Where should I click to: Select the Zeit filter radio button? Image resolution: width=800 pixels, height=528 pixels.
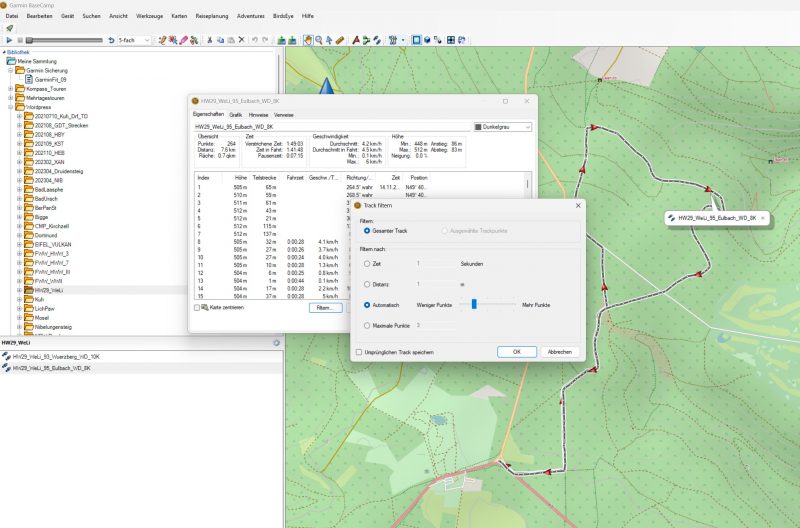click(x=367, y=264)
